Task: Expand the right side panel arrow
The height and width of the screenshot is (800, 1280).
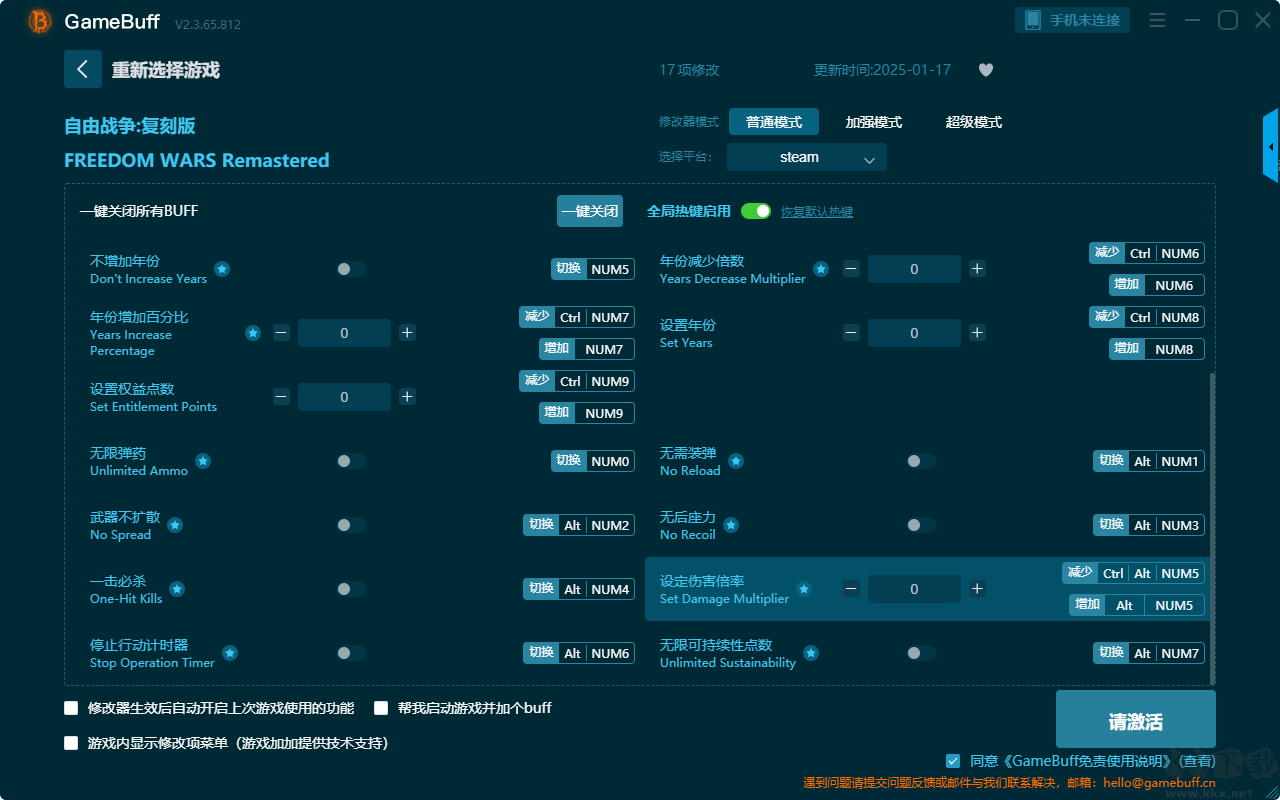Action: pyautogui.click(x=1271, y=147)
